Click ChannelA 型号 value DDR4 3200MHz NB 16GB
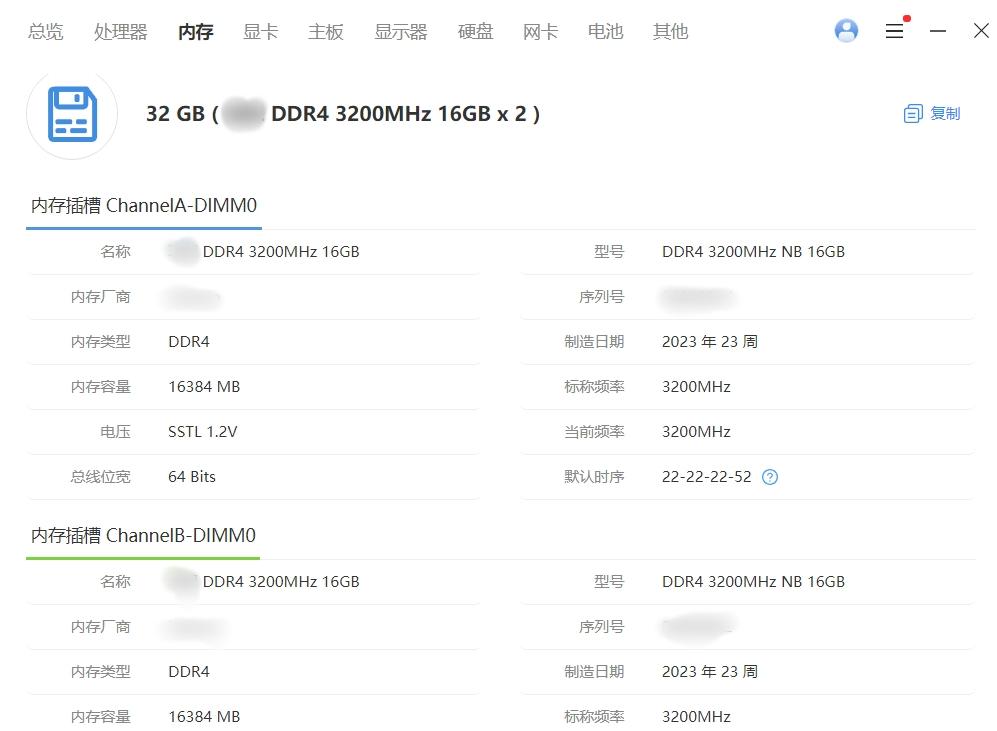The width and height of the screenshot is (997, 731). (753, 252)
